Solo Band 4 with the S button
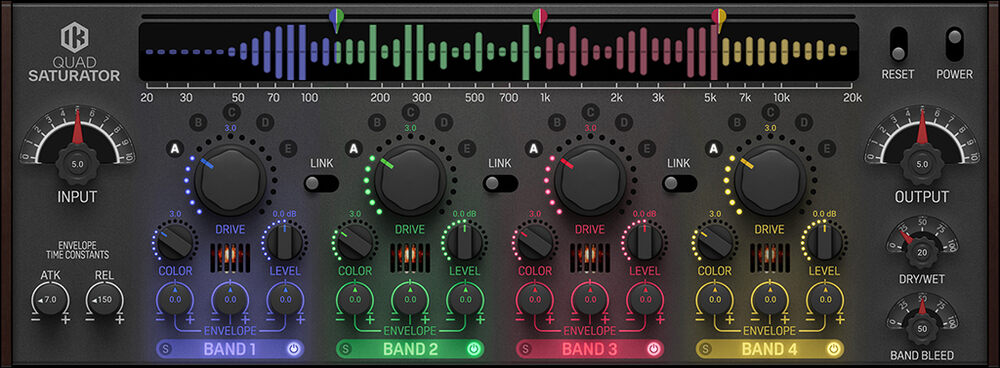This screenshot has height=368, width=1000. (x=705, y=349)
